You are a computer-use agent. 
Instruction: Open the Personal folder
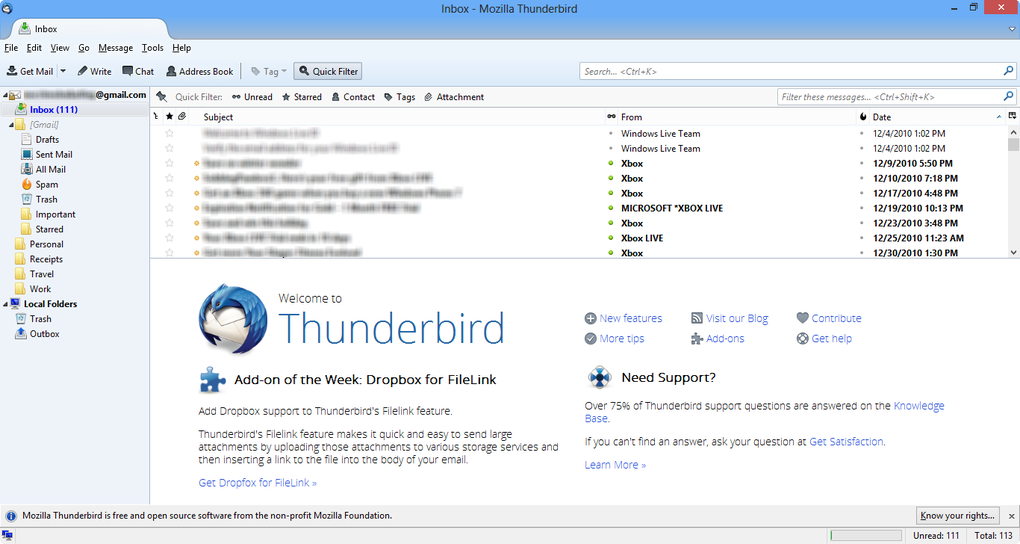coord(46,244)
